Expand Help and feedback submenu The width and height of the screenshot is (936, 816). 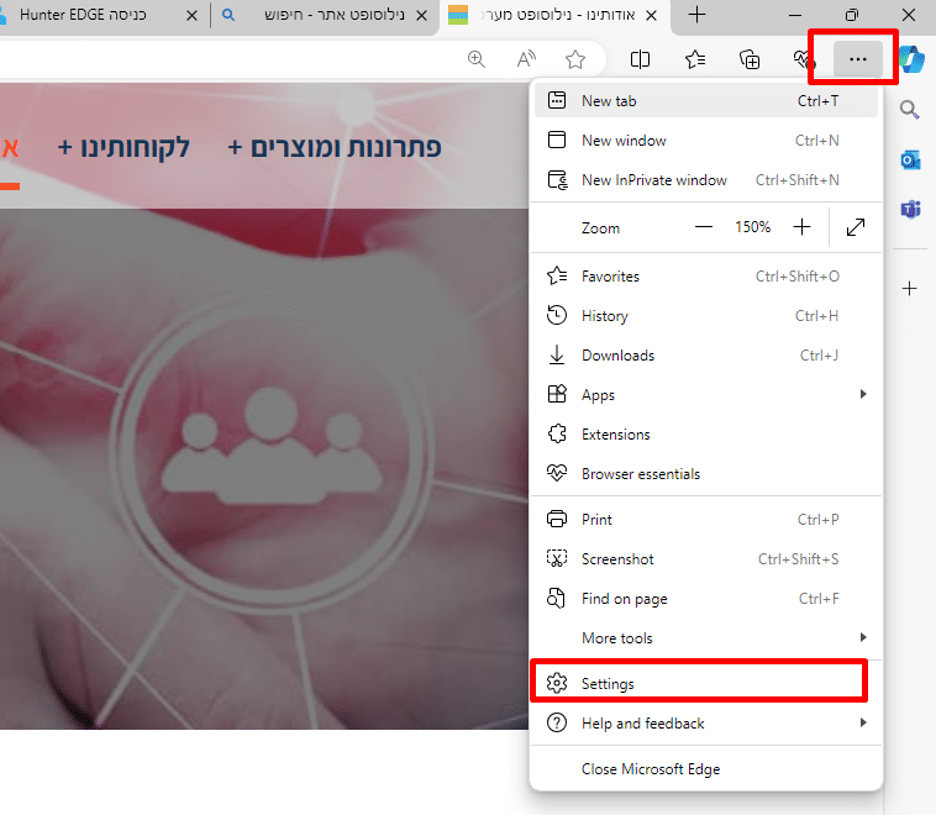706,723
